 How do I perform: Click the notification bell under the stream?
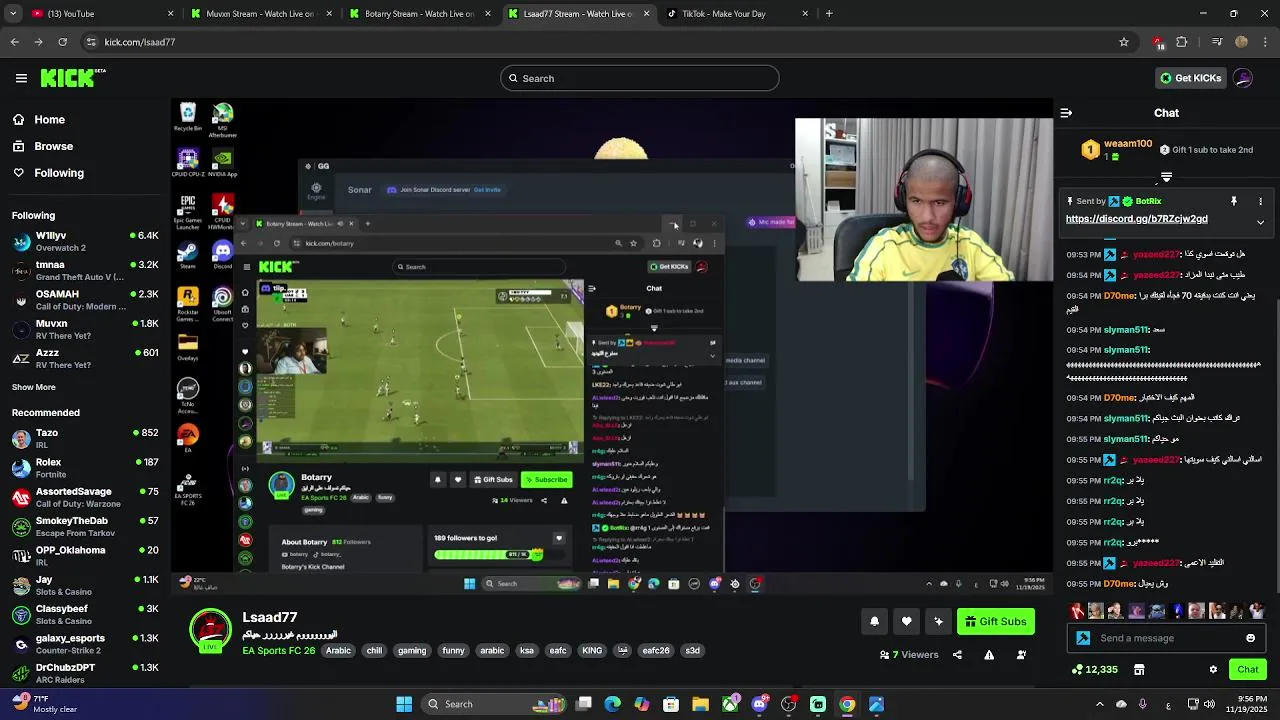pos(874,621)
